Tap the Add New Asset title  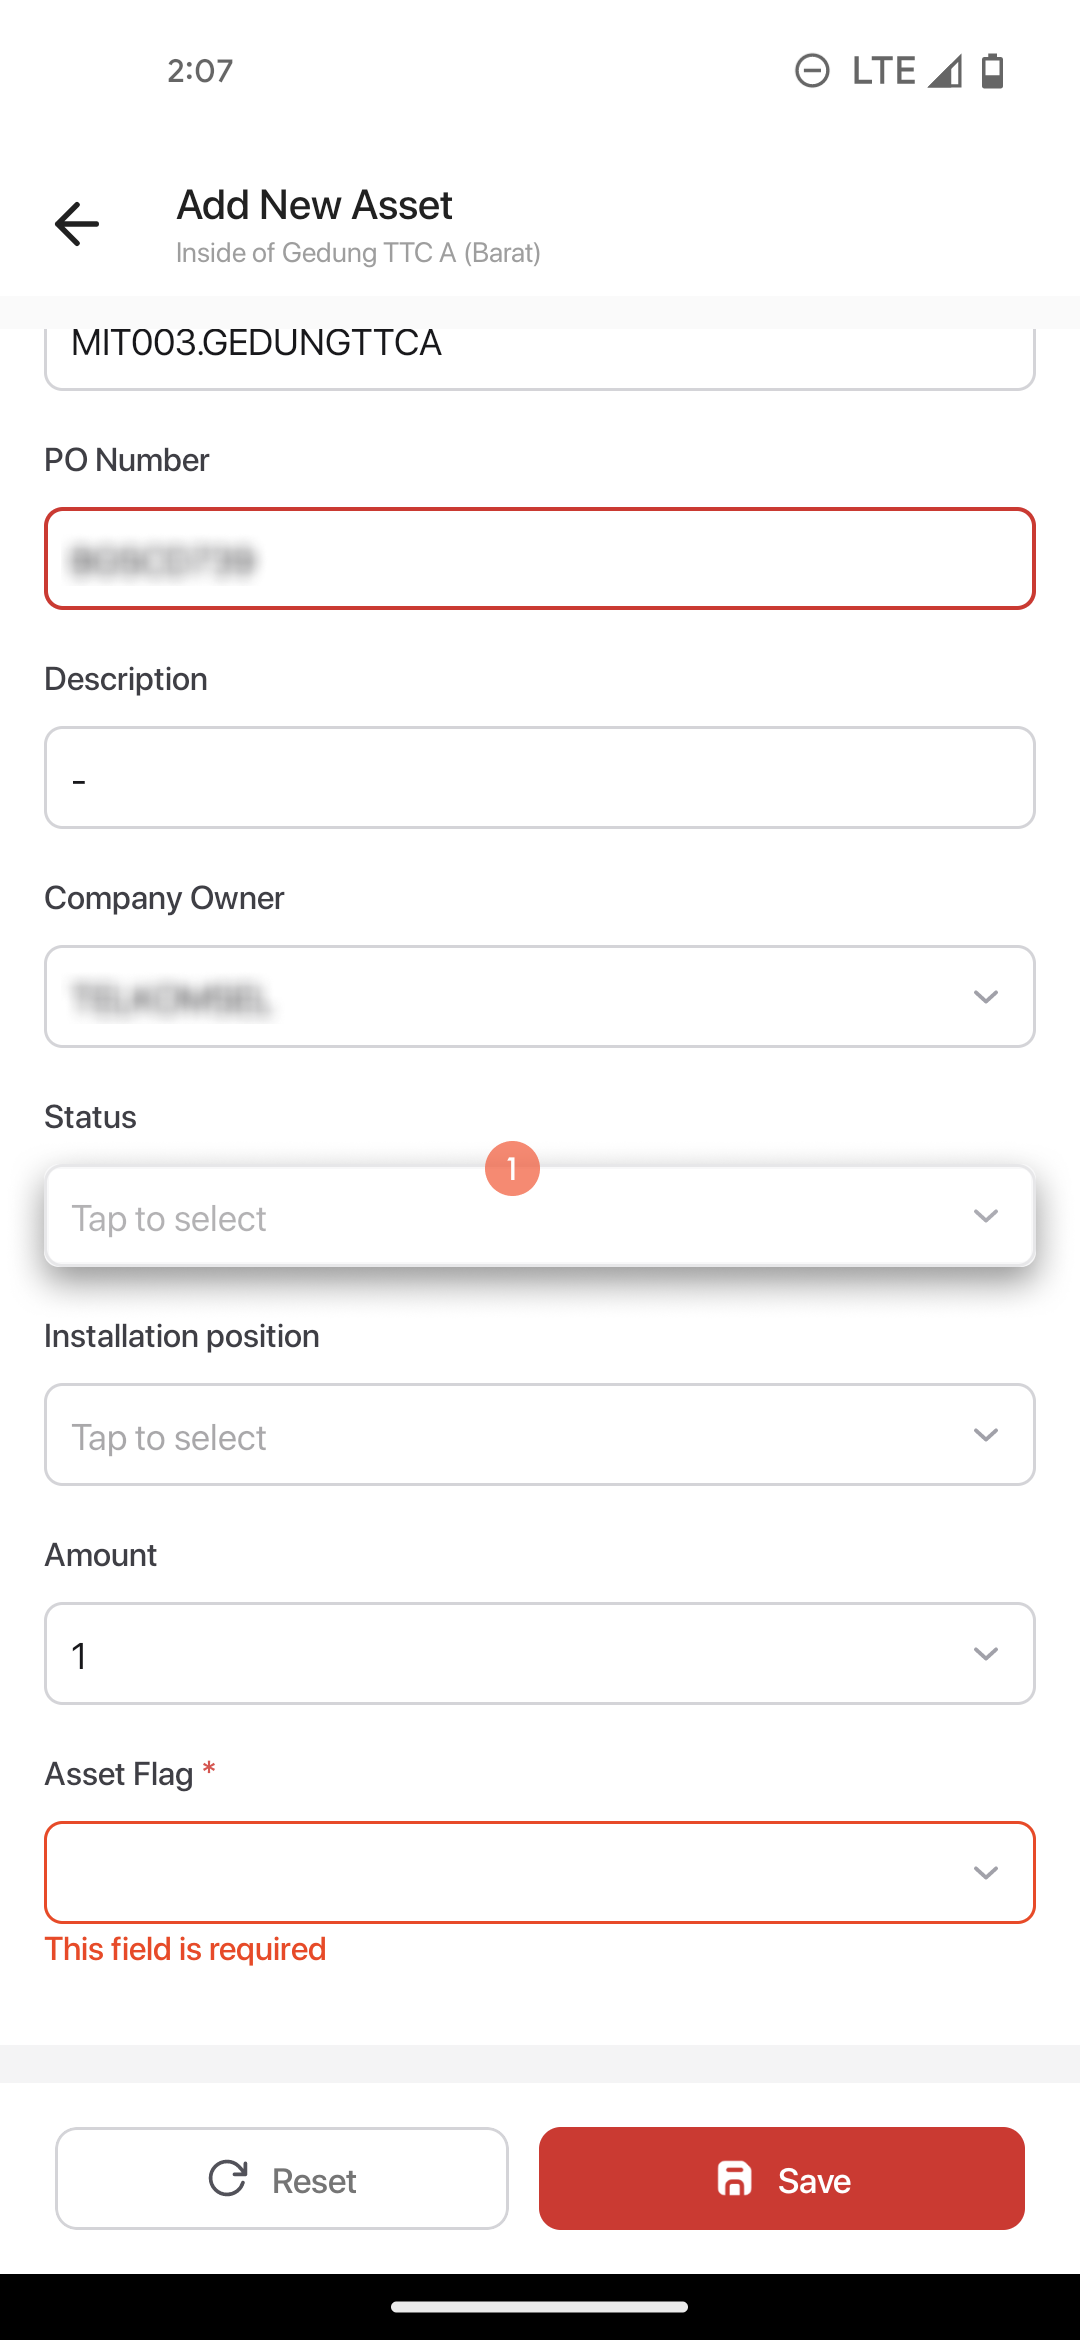coord(315,205)
